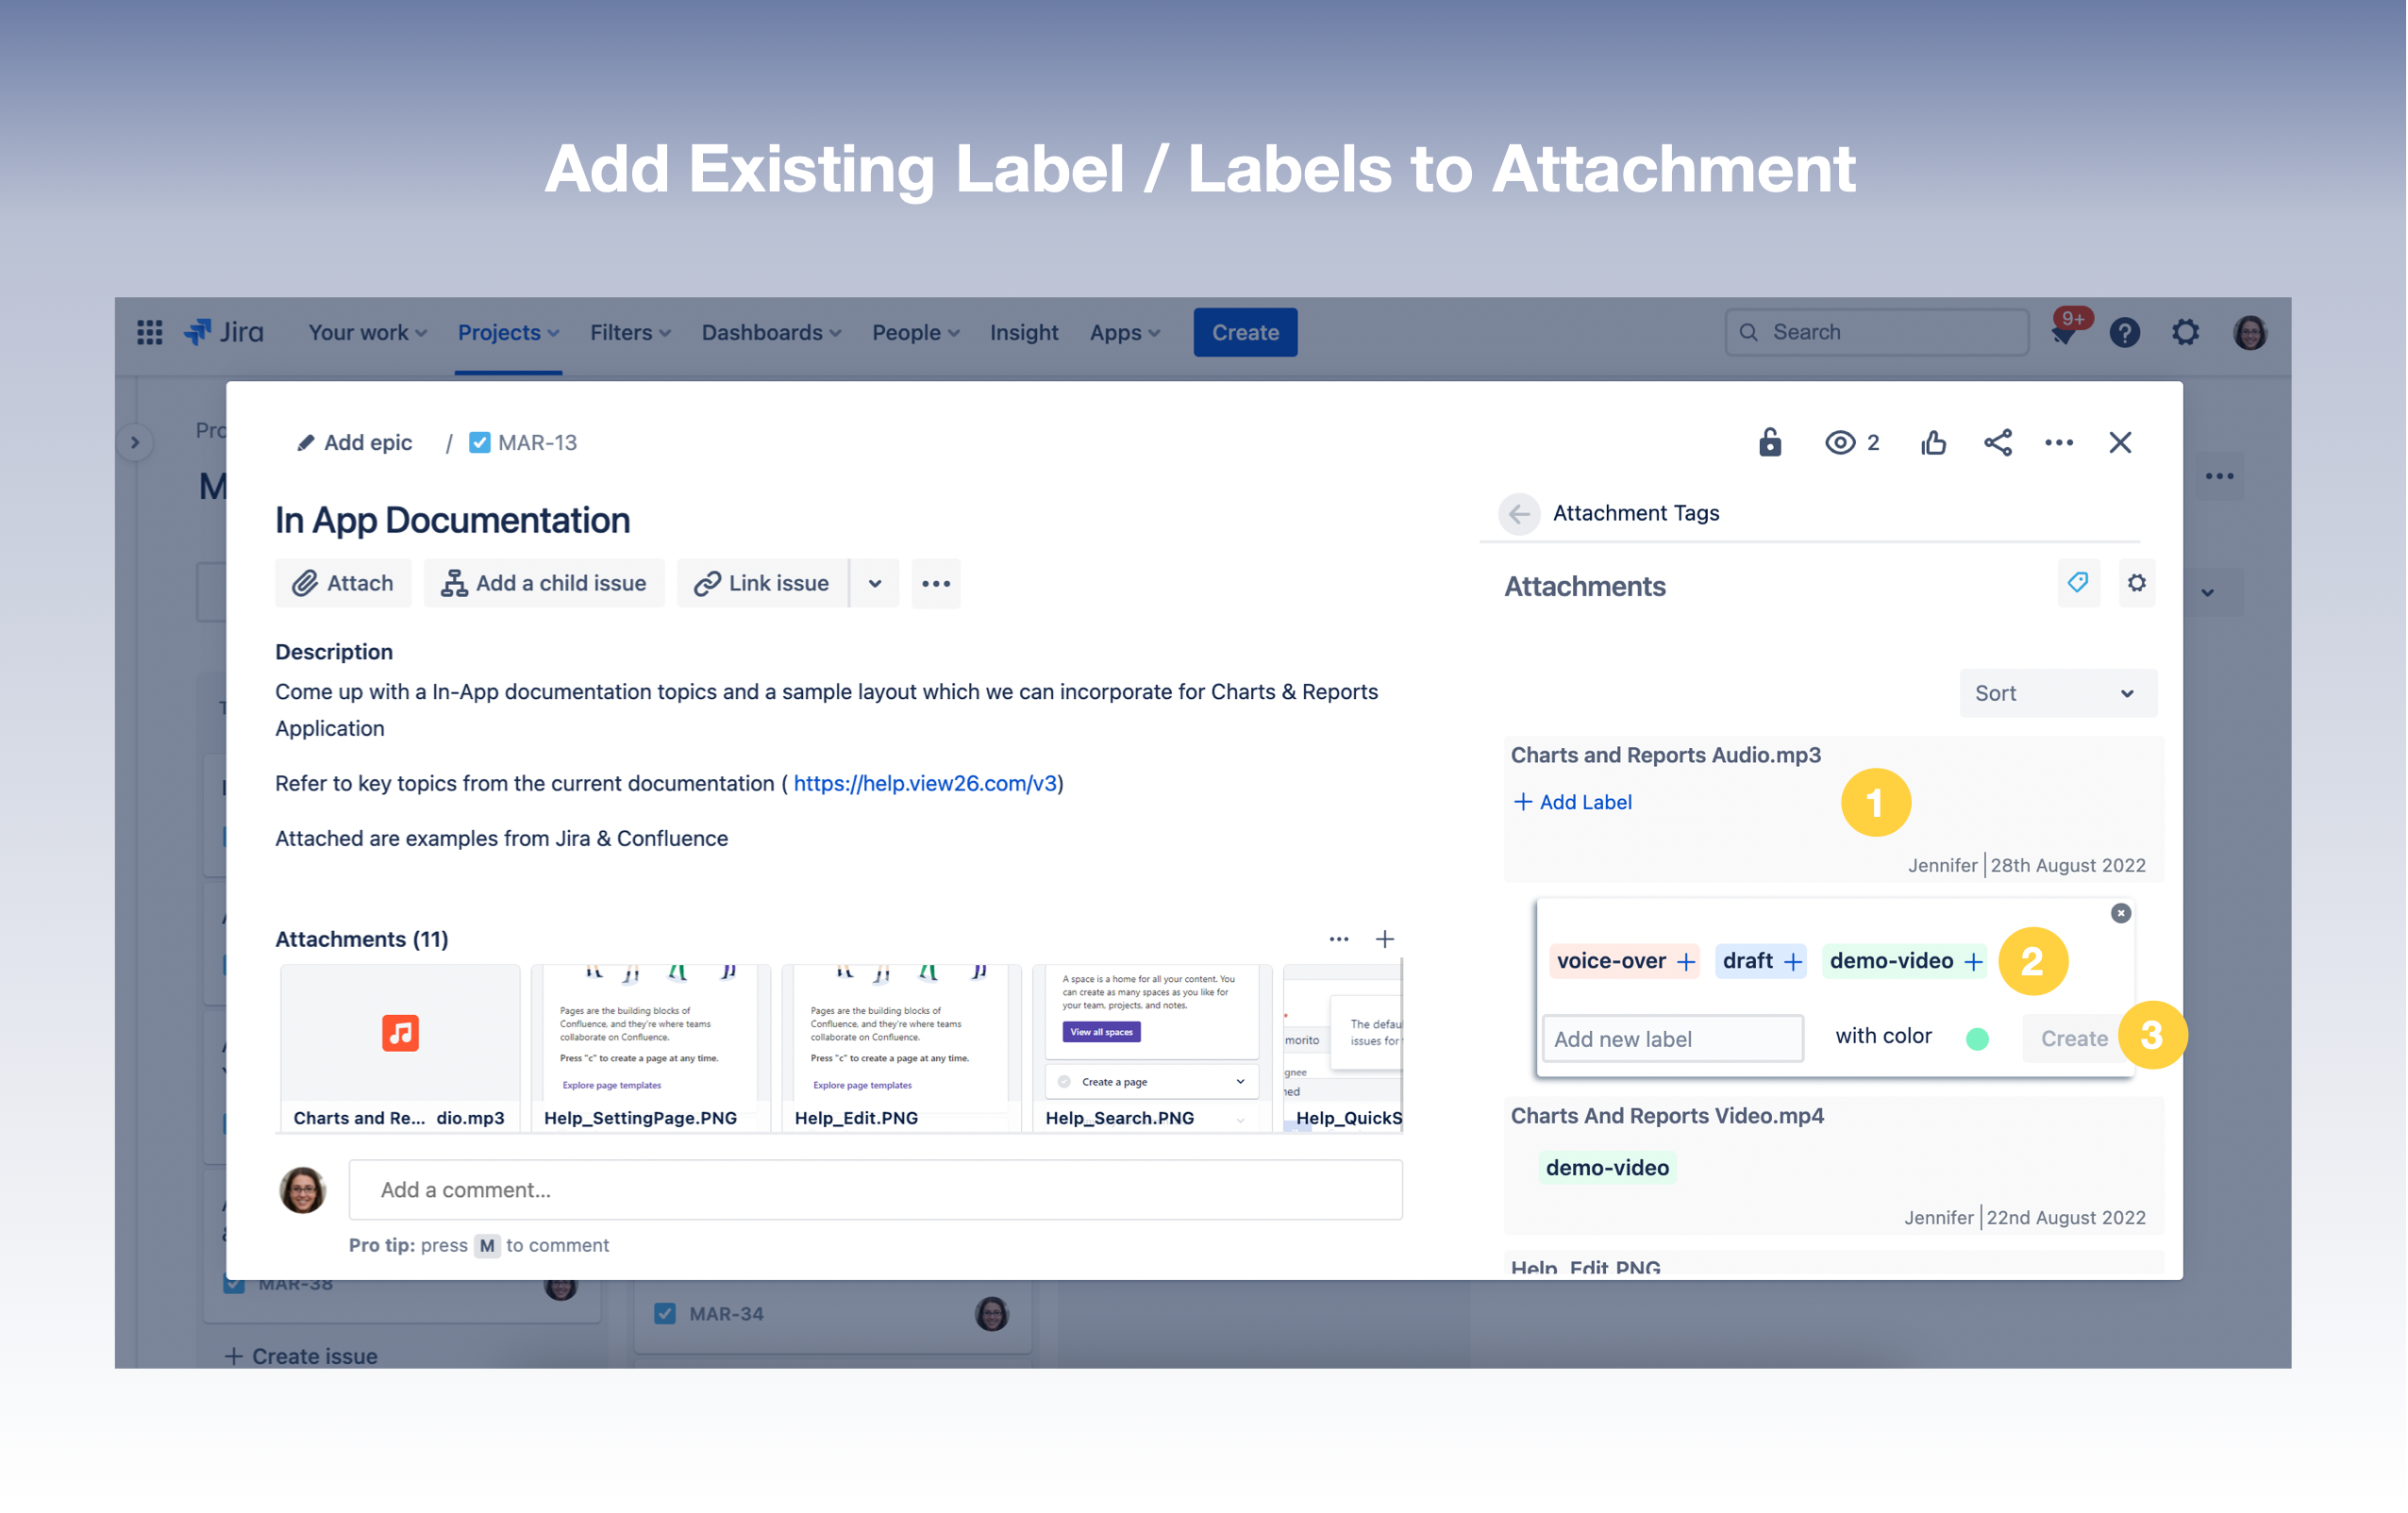
Task: Vote with the thumbs up icon
Action: point(1932,442)
